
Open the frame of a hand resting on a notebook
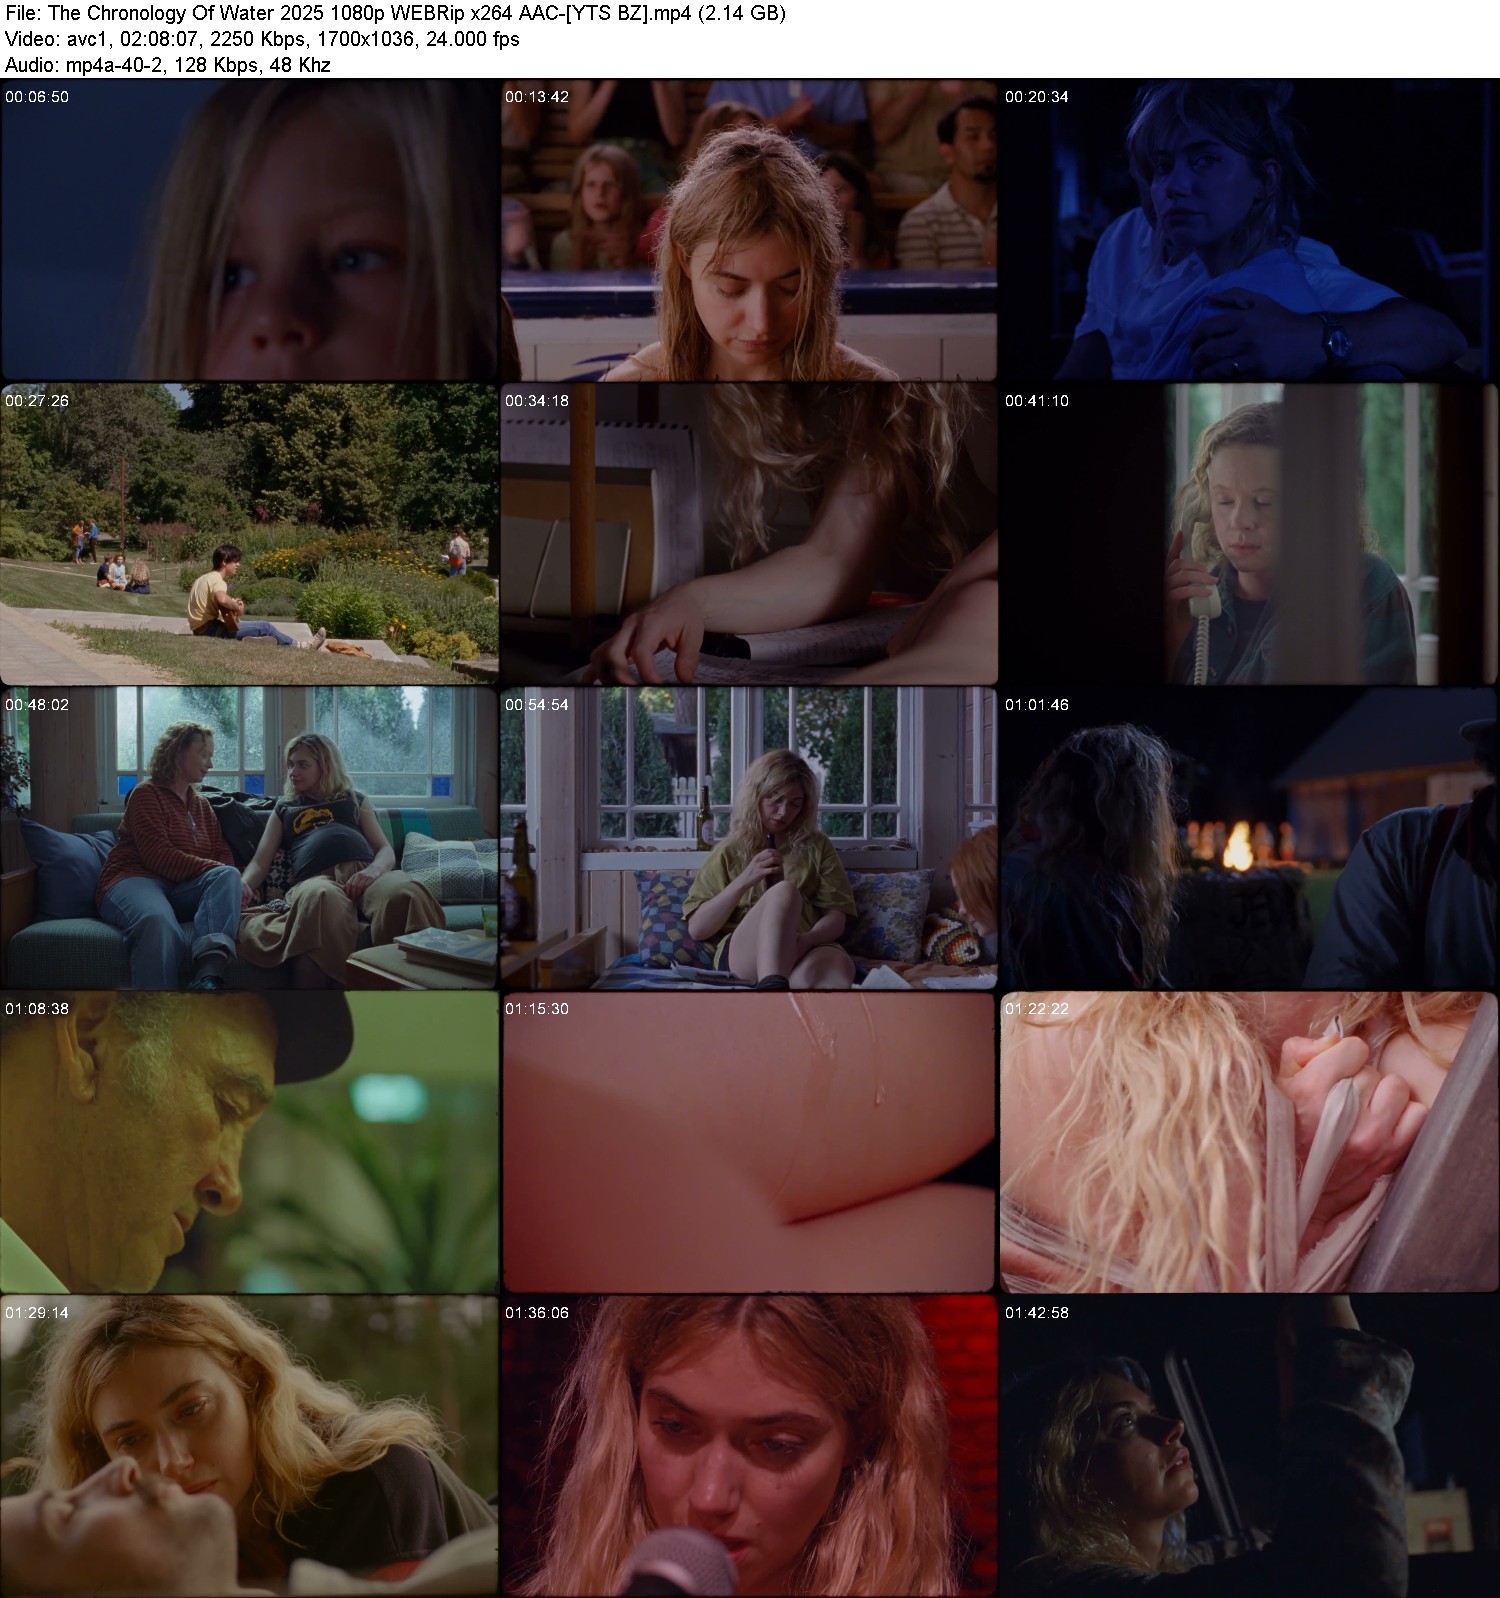[x=749, y=534]
